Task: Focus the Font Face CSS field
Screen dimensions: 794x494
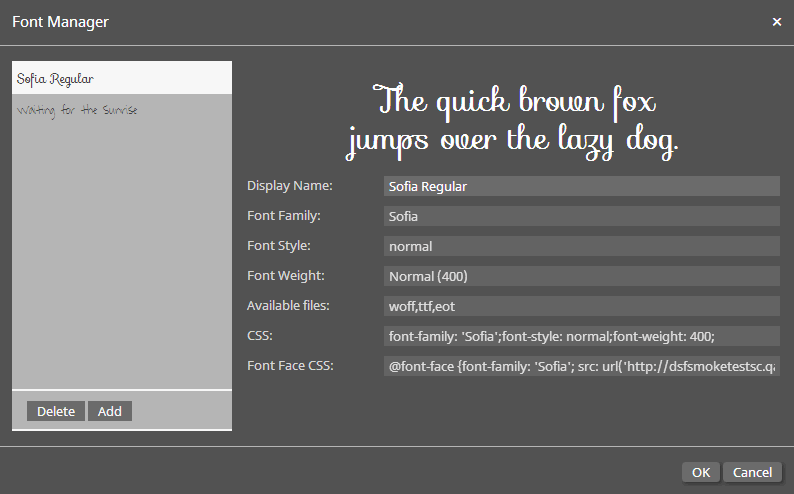Action: pyautogui.click(x=580, y=366)
